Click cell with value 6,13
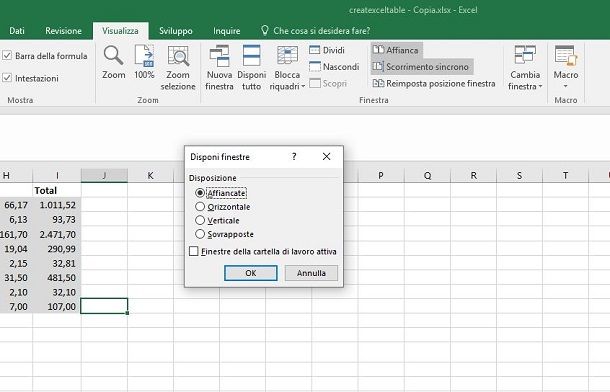Screen dimensions: 610x392 point(16,220)
